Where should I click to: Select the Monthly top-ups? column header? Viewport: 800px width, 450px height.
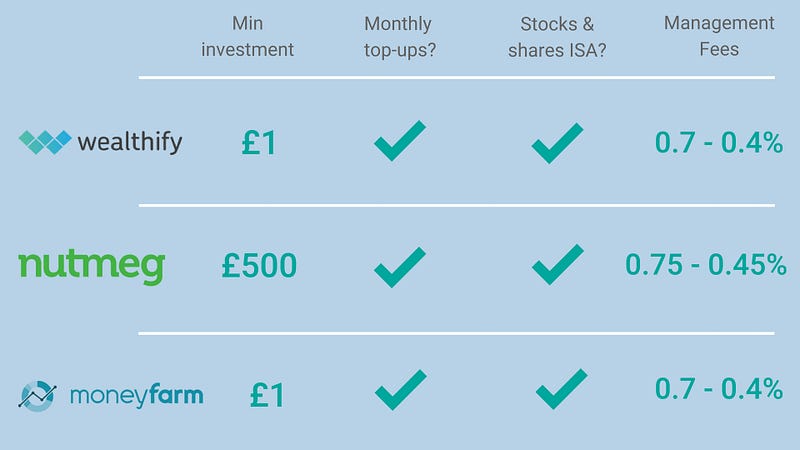point(399,37)
